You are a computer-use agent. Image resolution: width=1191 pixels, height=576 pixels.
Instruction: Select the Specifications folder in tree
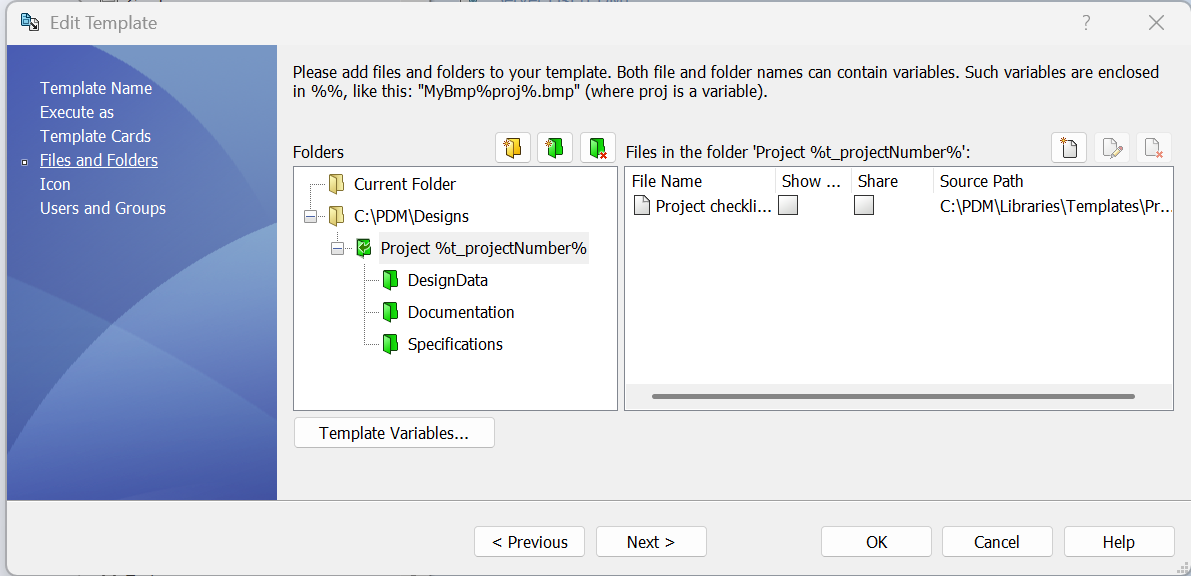click(x=455, y=344)
